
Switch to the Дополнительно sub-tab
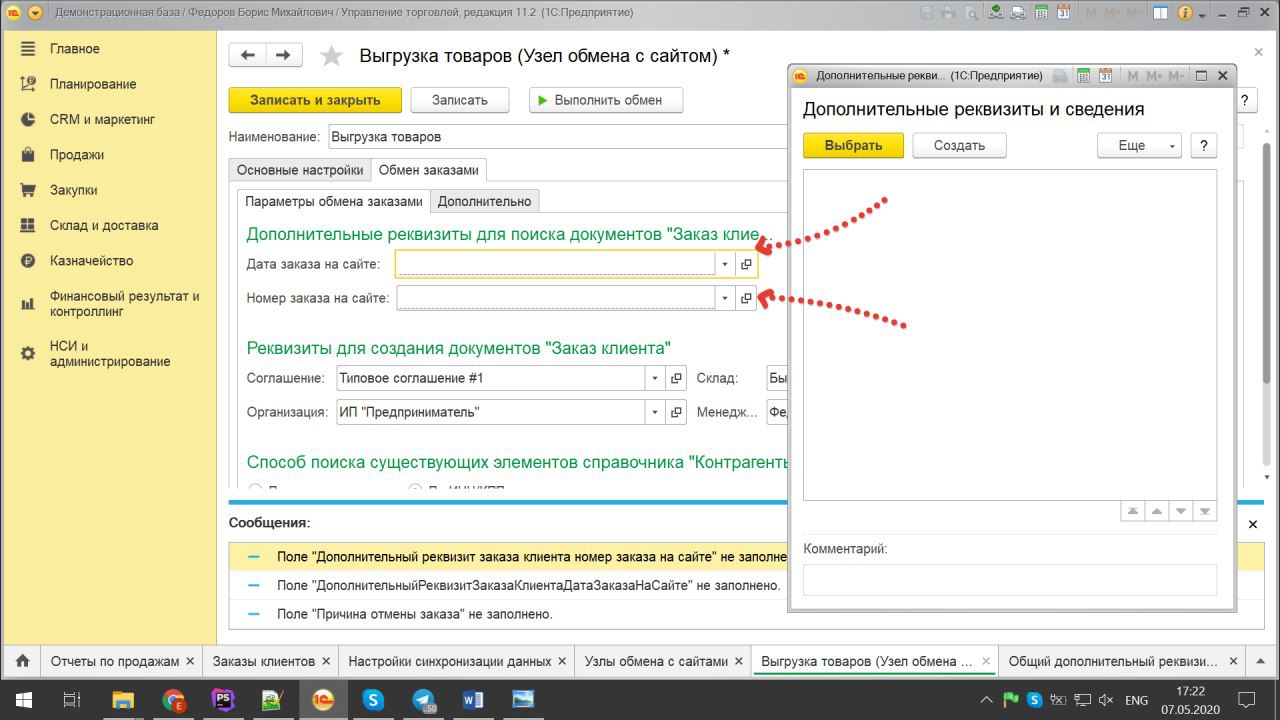tap(485, 201)
